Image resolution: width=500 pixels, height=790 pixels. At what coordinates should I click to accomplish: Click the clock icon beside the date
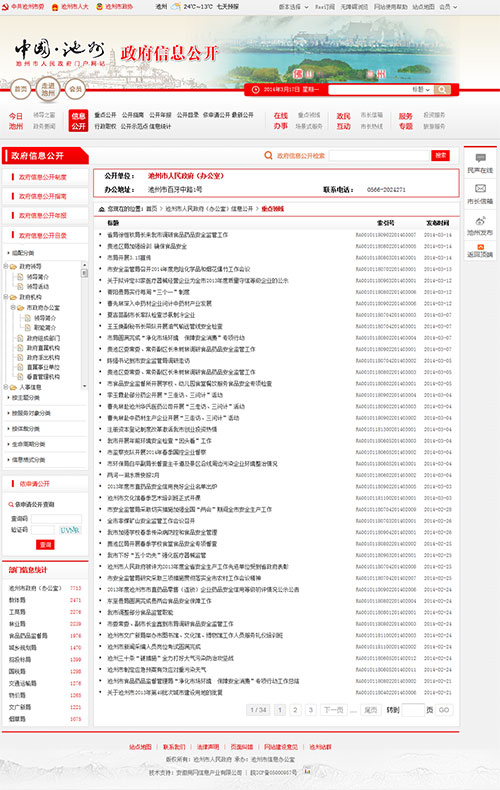pos(255,89)
